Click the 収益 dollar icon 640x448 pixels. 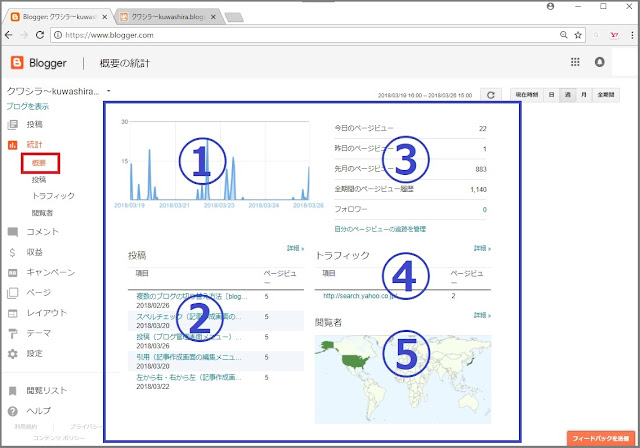point(12,253)
